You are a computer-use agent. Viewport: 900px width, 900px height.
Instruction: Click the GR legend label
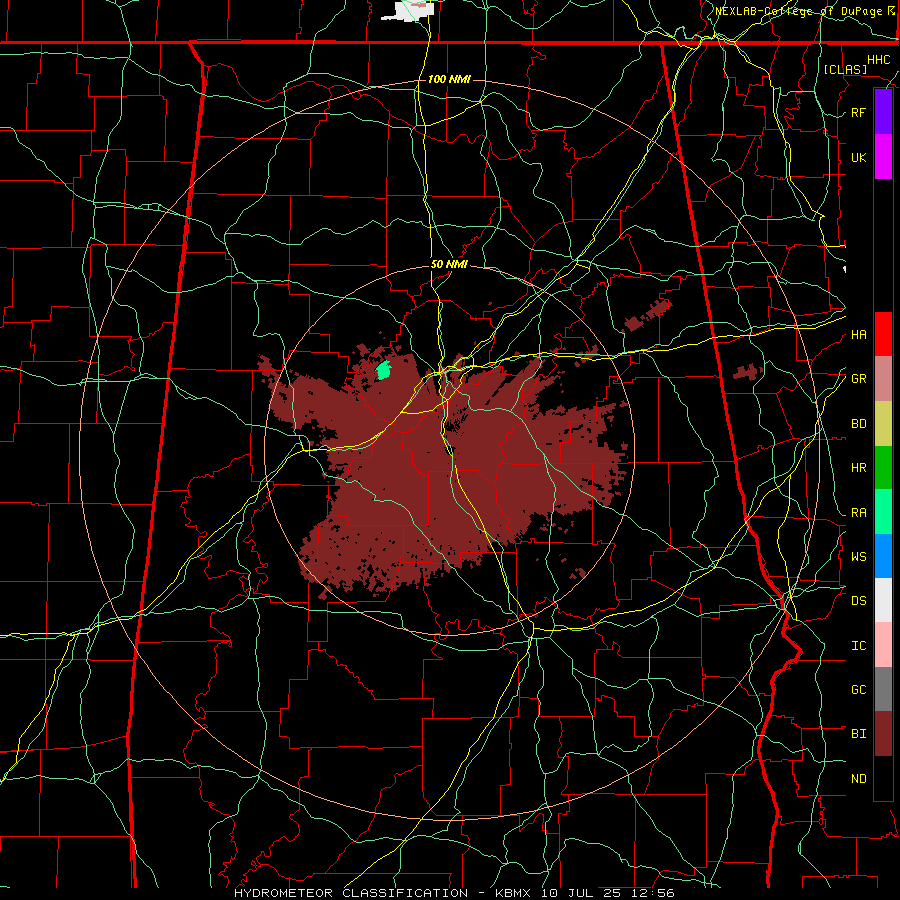pyautogui.click(x=858, y=379)
